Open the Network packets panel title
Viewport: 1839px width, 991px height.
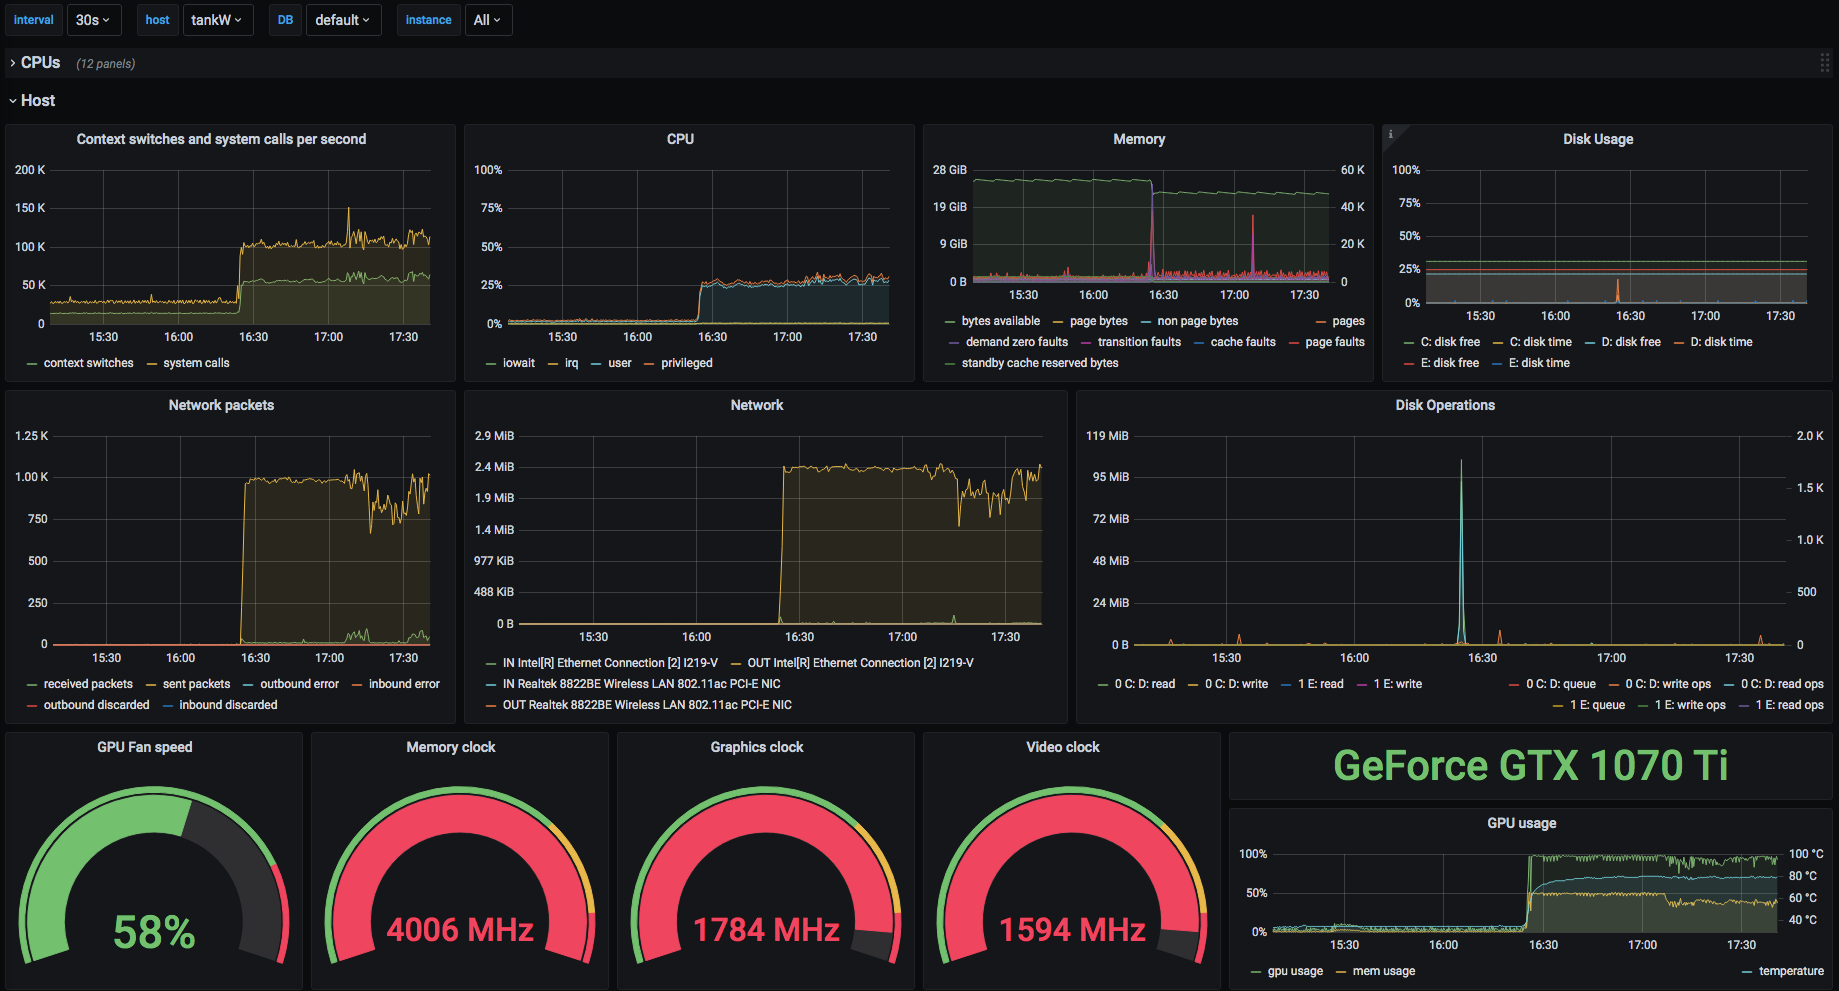[x=221, y=405]
